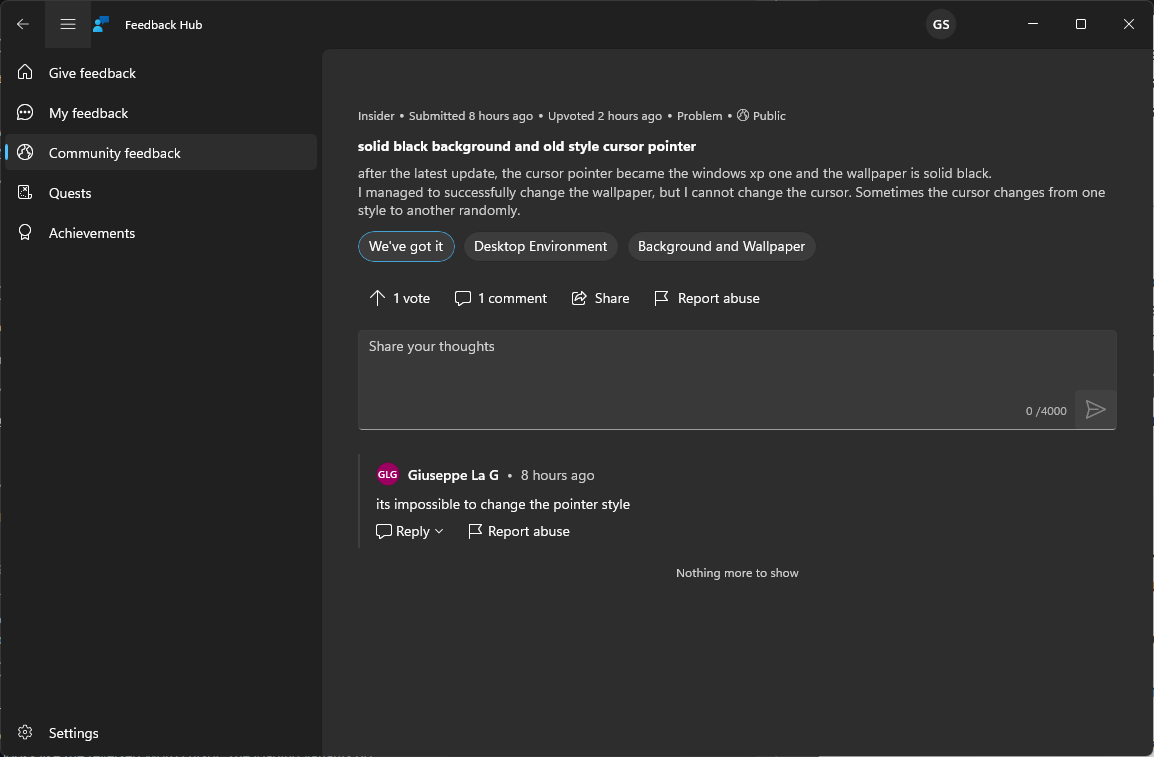Select Community feedback in sidebar
1154x757 pixels.
pos(161,152)
